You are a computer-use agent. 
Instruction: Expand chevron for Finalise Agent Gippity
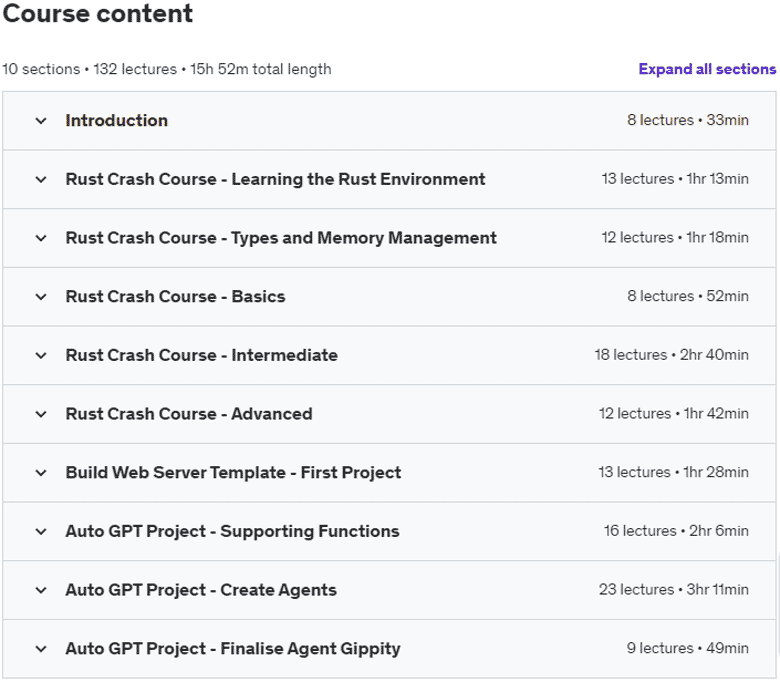(x=41, y=649)
